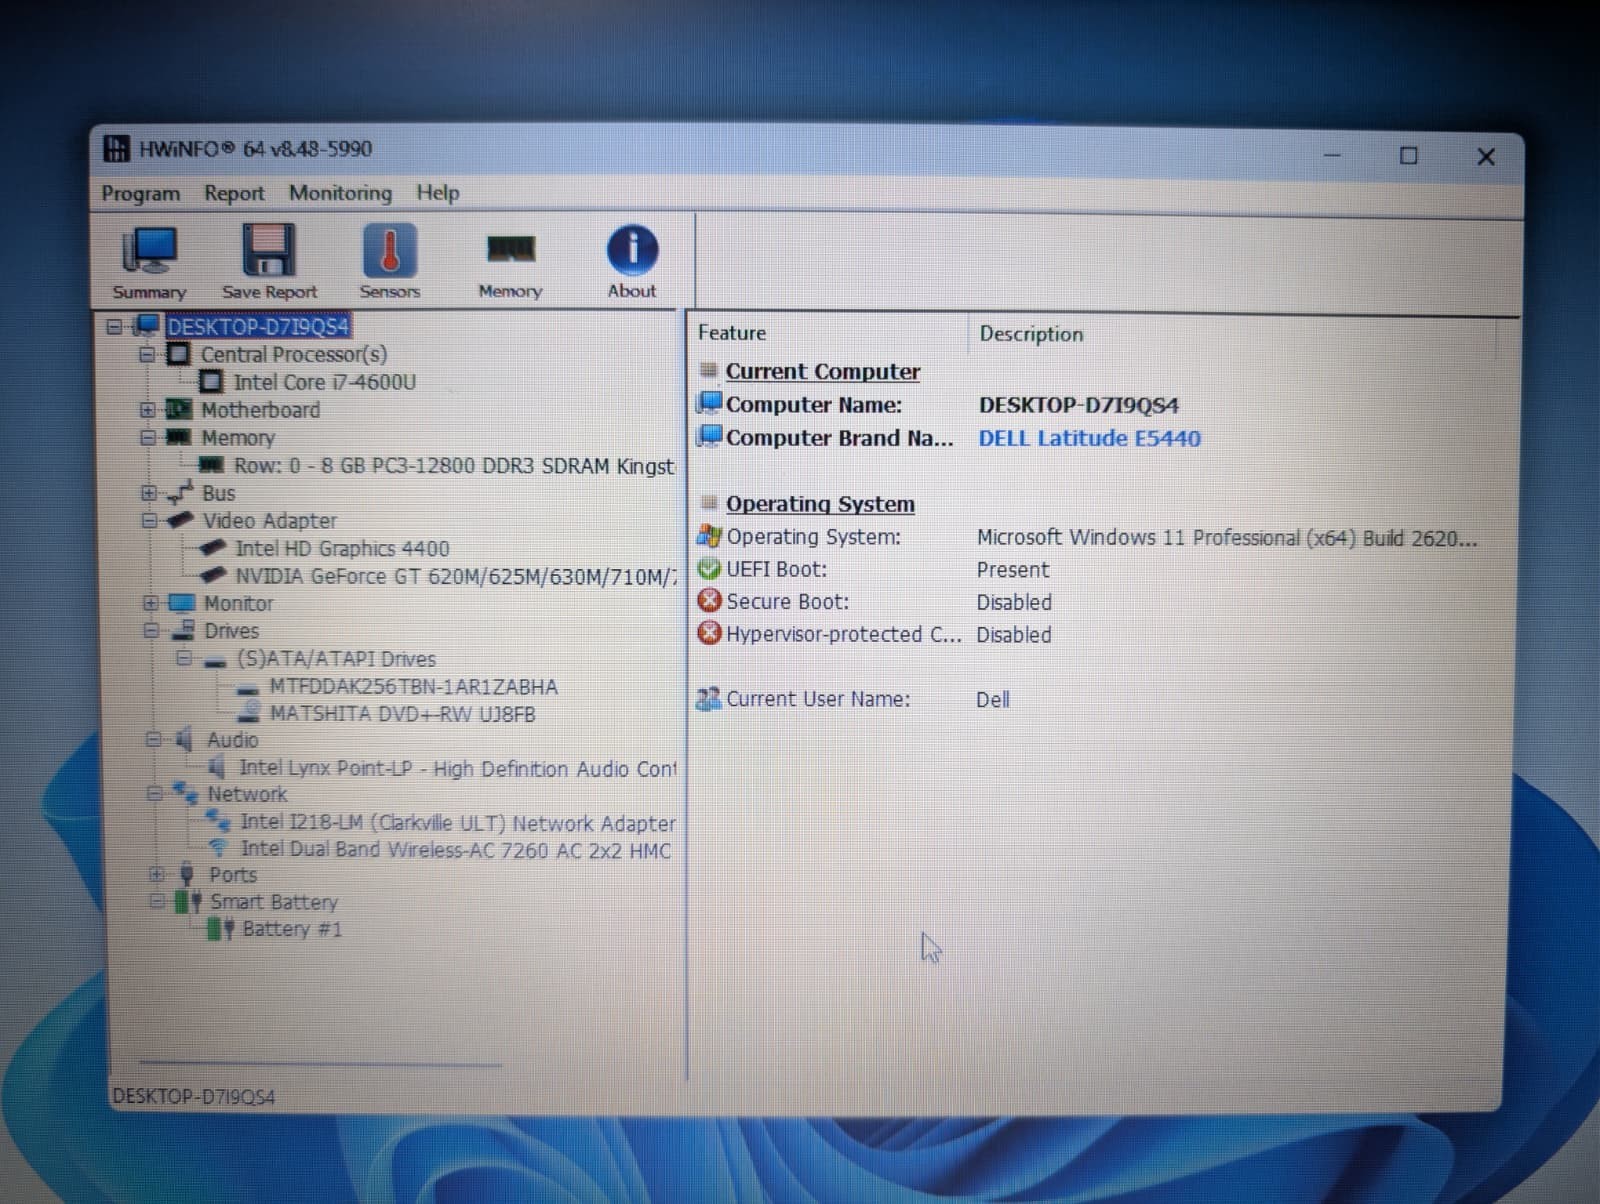The width and height of the screenshot is (1600, 1204).
Task: Select the 8 GB PC3-12800 DDR3 memory row
Action: 454,466
